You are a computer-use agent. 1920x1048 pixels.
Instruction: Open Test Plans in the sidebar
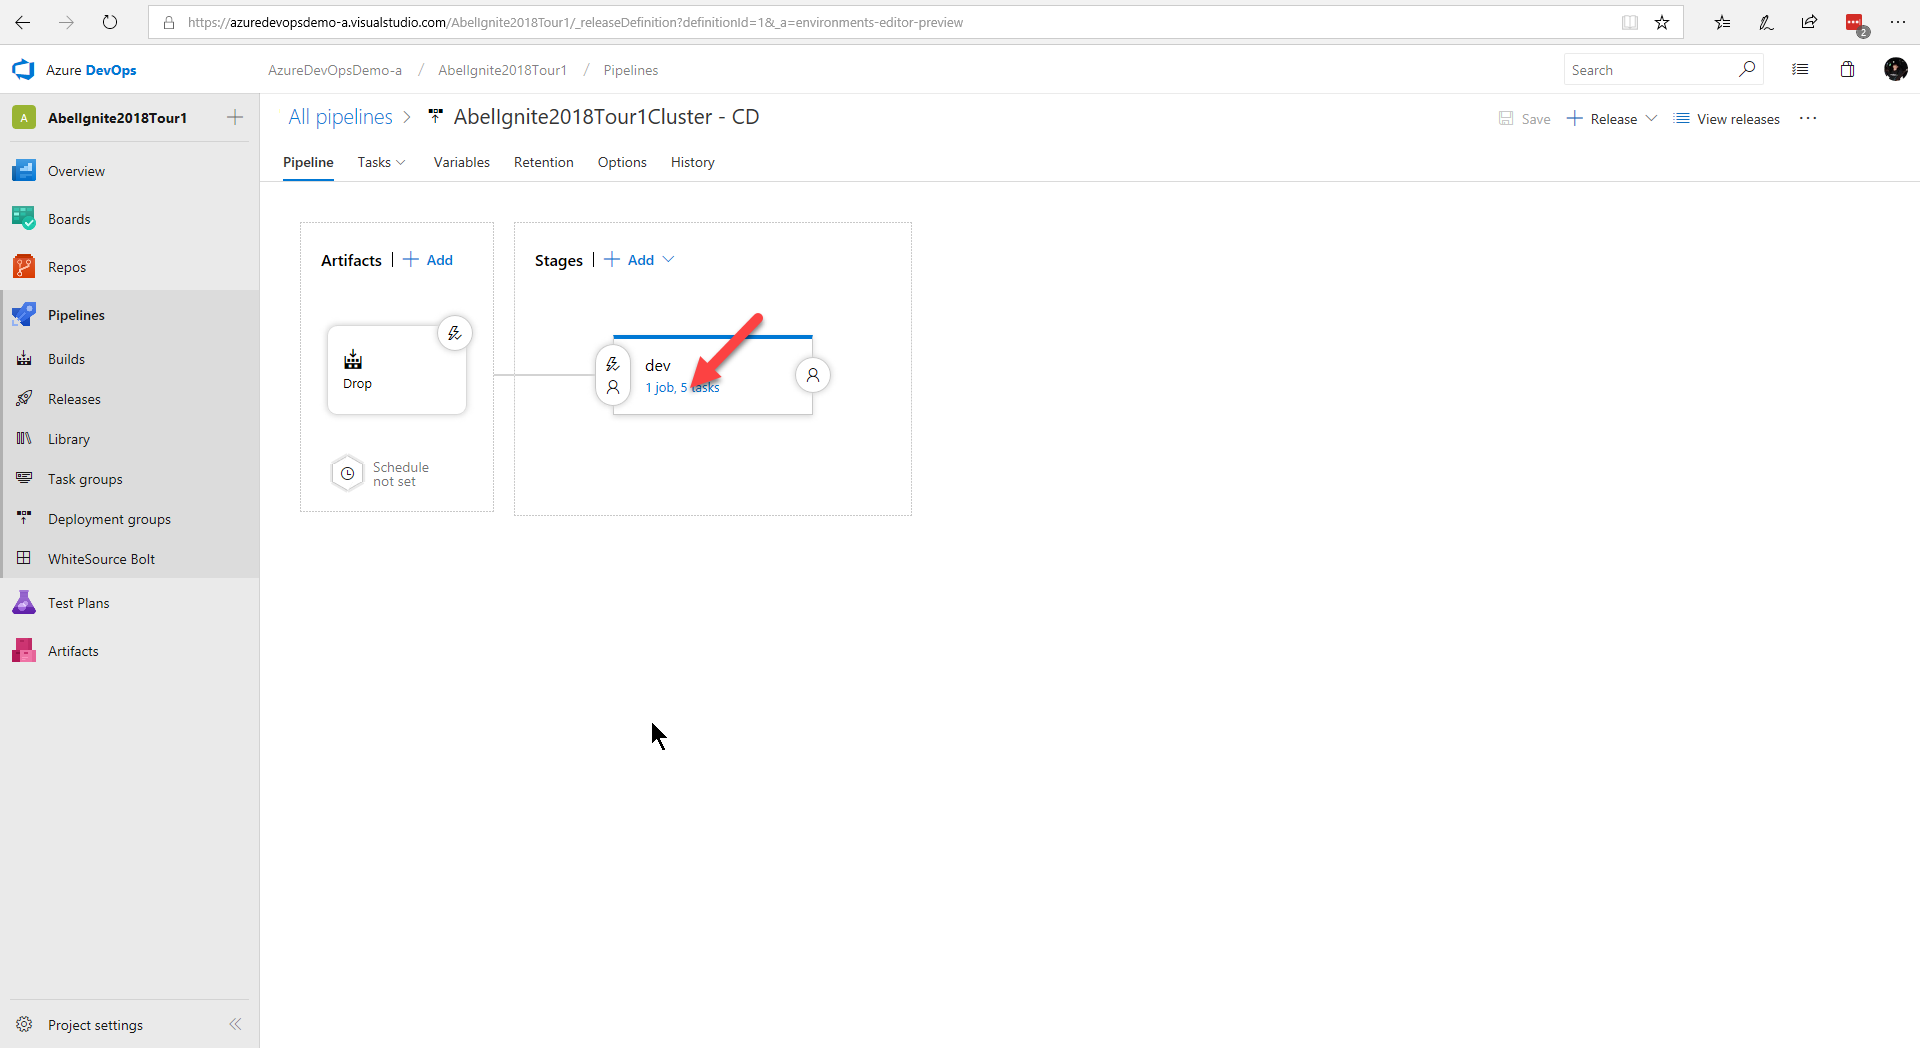click(x=78, y=603)
